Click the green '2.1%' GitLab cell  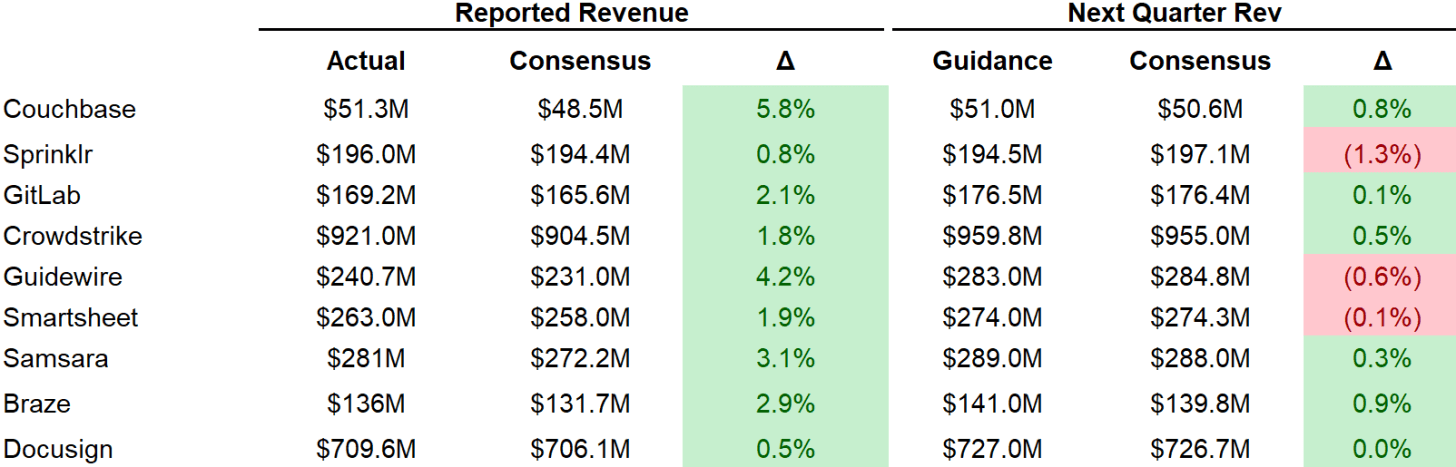coord(785,195)
